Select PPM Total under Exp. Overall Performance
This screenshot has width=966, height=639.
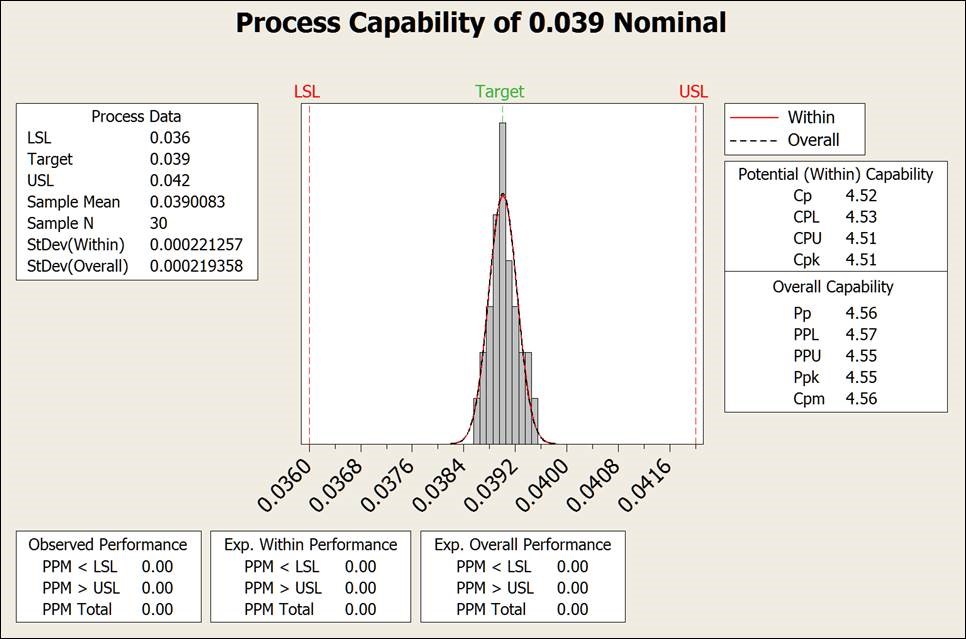[x=491, y=609]
